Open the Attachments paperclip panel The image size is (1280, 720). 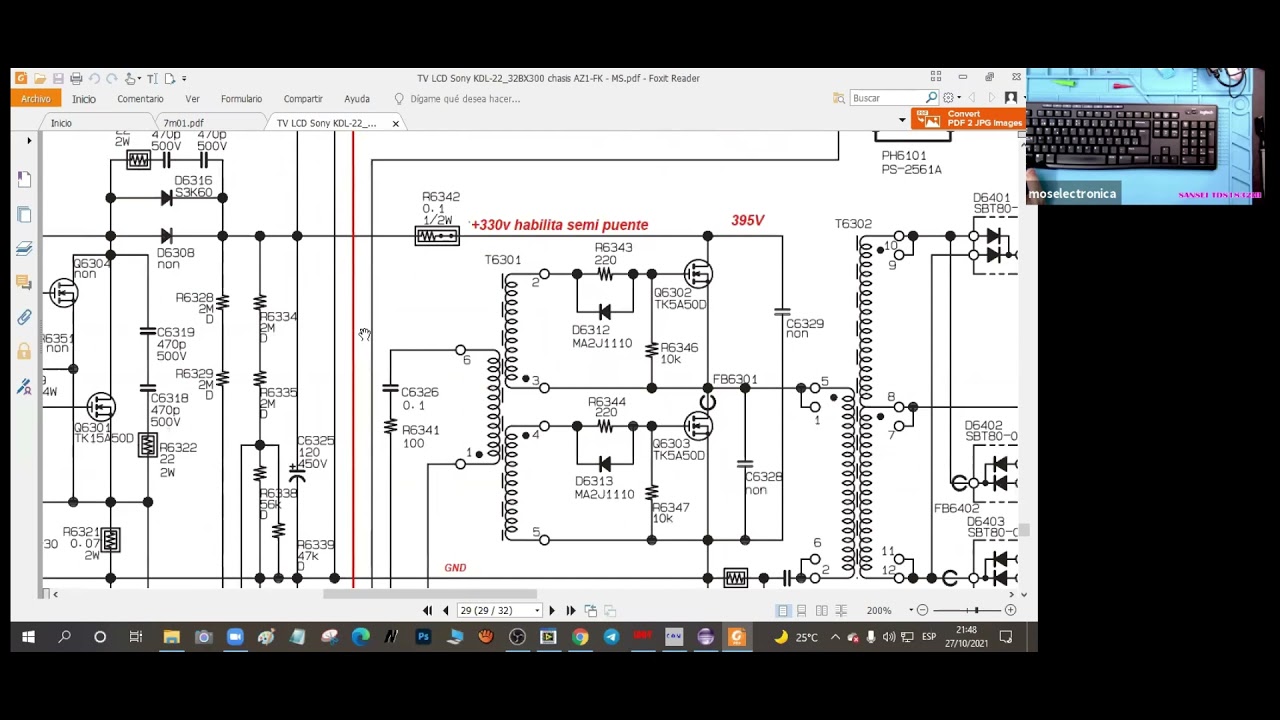click(24, 318)
